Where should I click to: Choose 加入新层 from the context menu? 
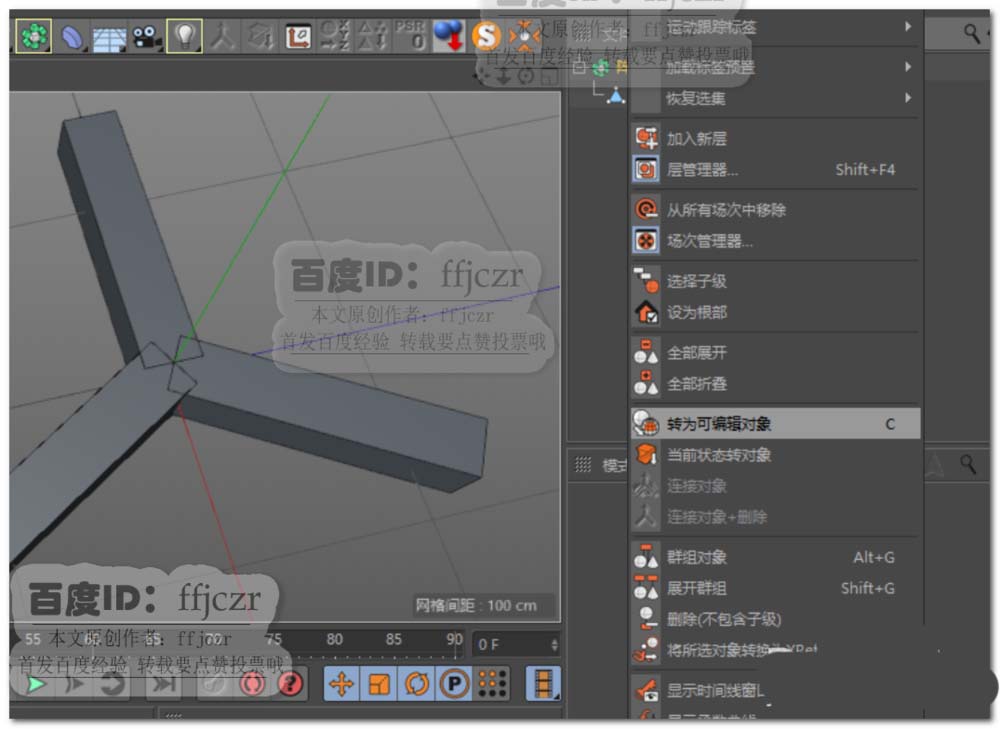click(776, 138)
